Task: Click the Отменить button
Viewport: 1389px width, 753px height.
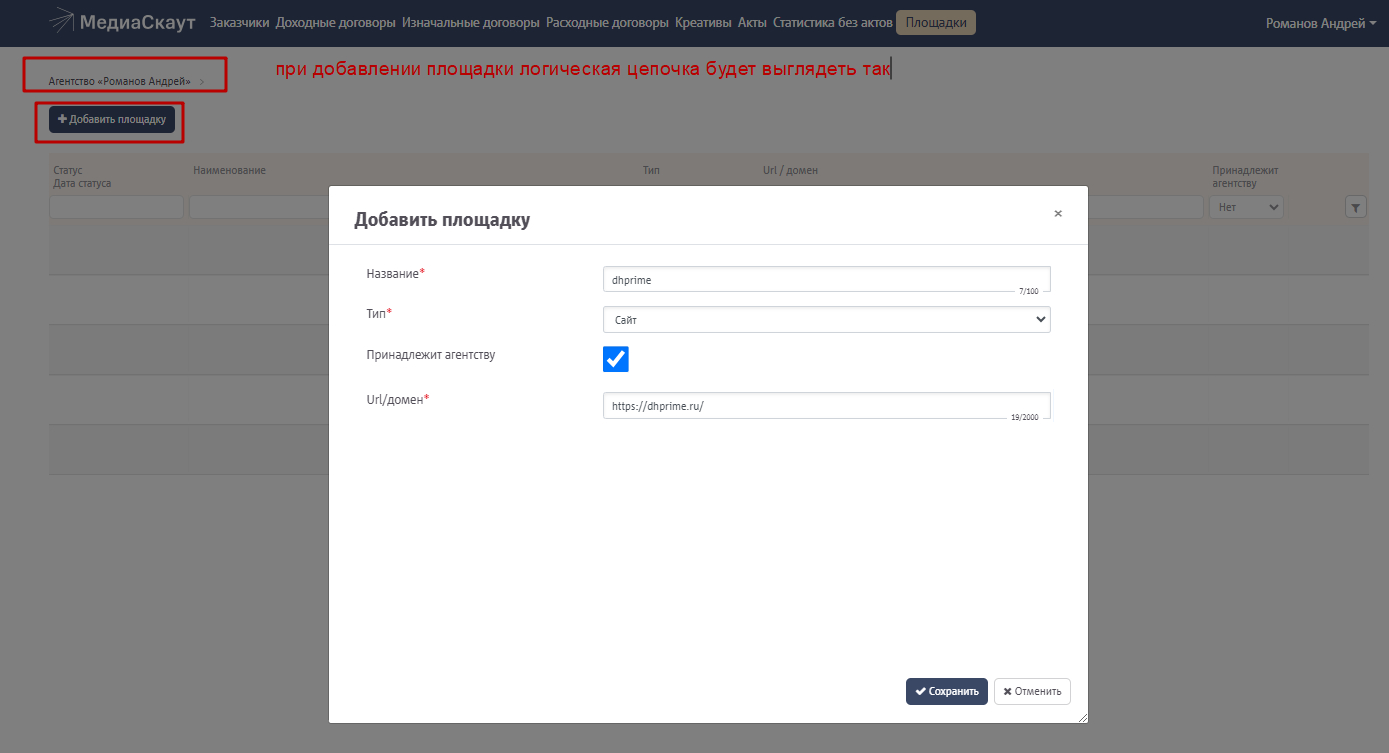Action: pyautogui.click(x=1032, y=691)
